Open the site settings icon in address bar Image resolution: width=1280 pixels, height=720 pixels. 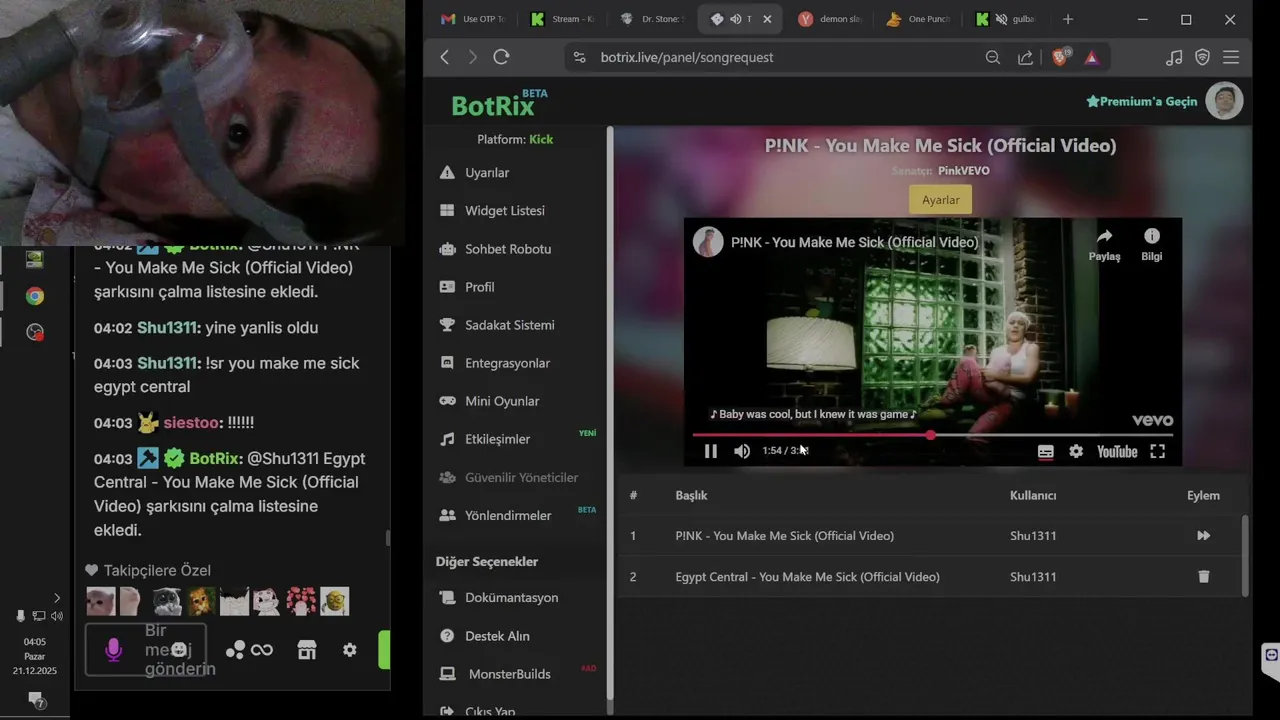coord(579,57)
